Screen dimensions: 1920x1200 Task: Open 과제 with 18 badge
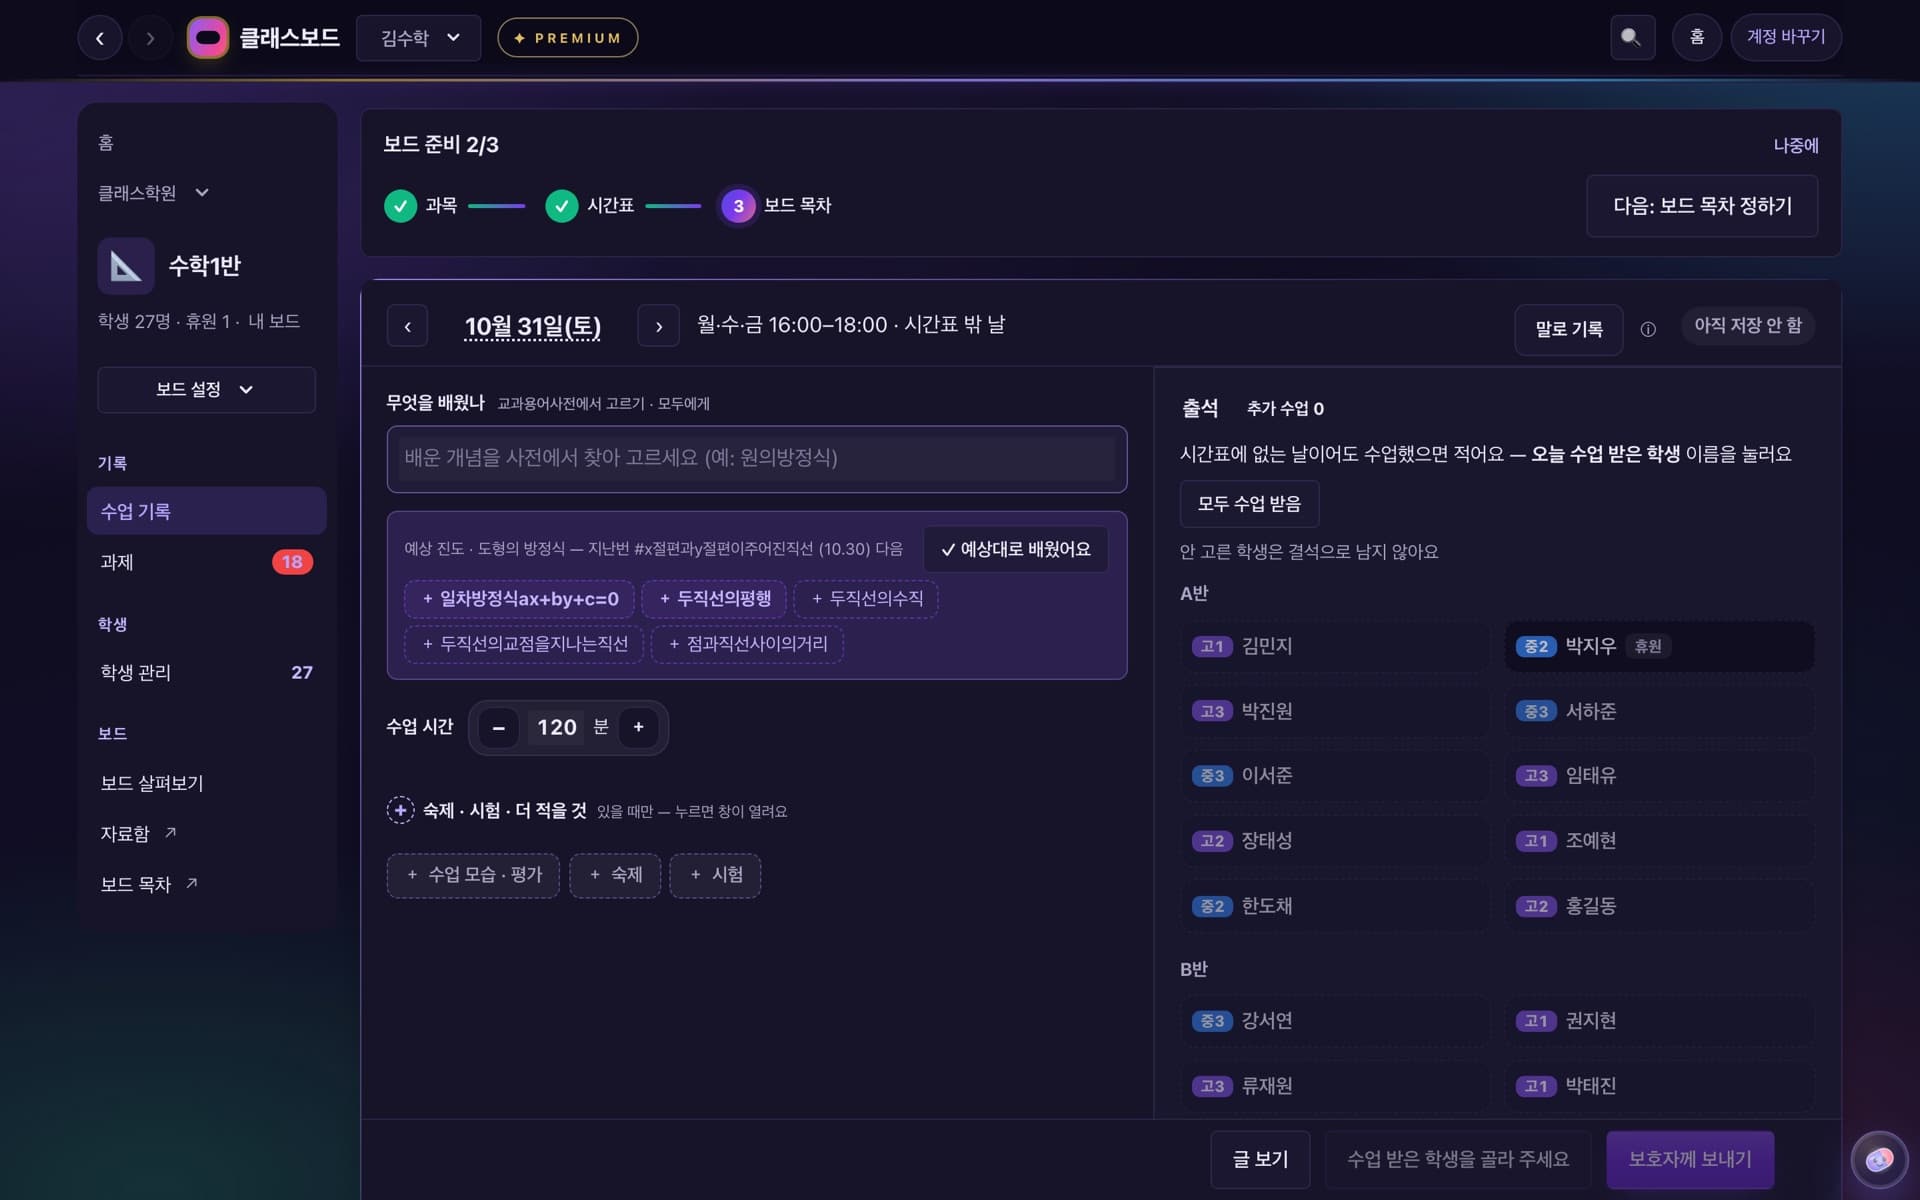tap(206, 562)
